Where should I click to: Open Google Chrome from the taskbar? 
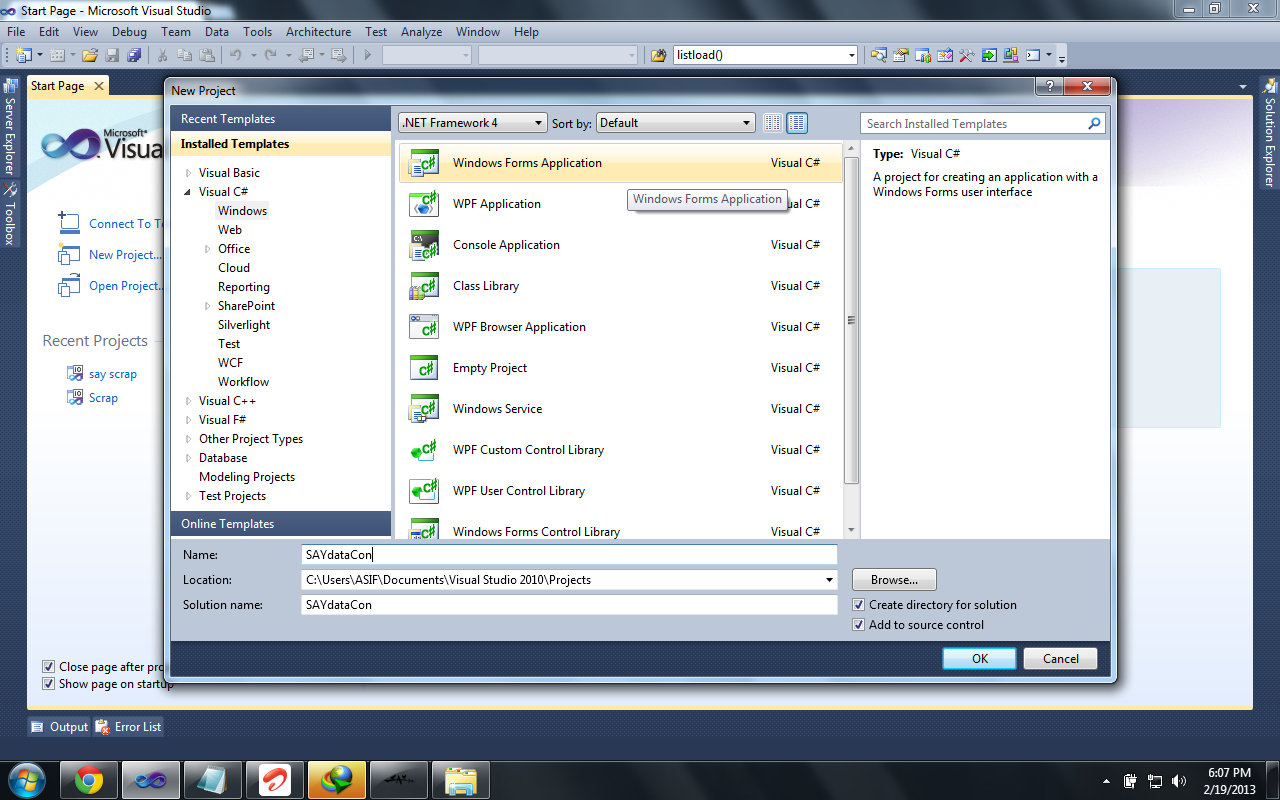[x=89, y=779]
